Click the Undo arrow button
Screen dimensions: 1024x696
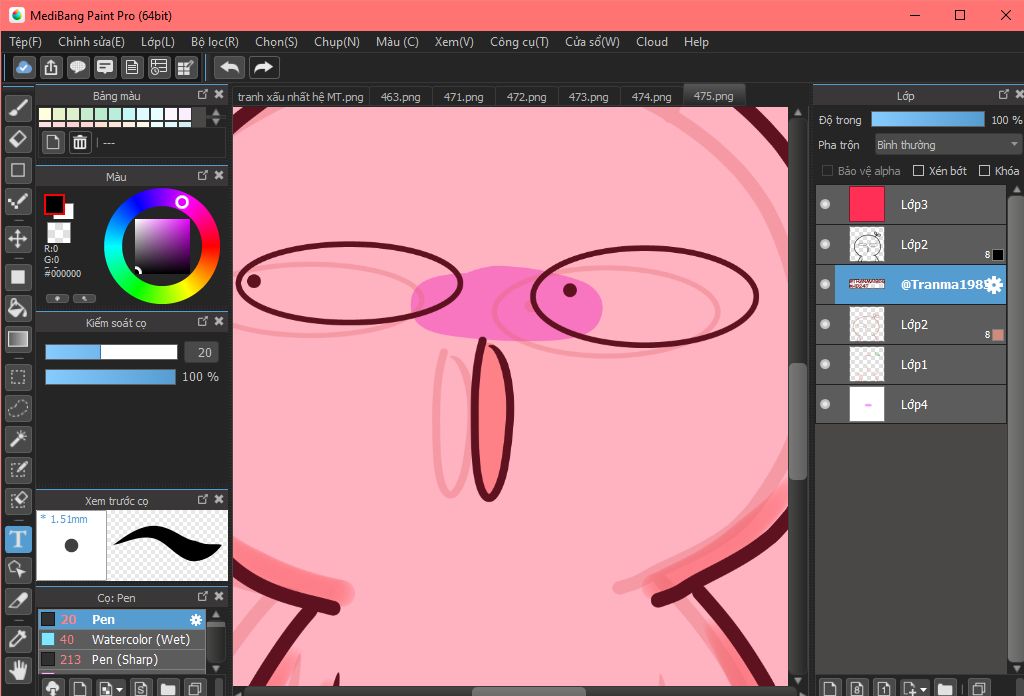tap(229, 67)
